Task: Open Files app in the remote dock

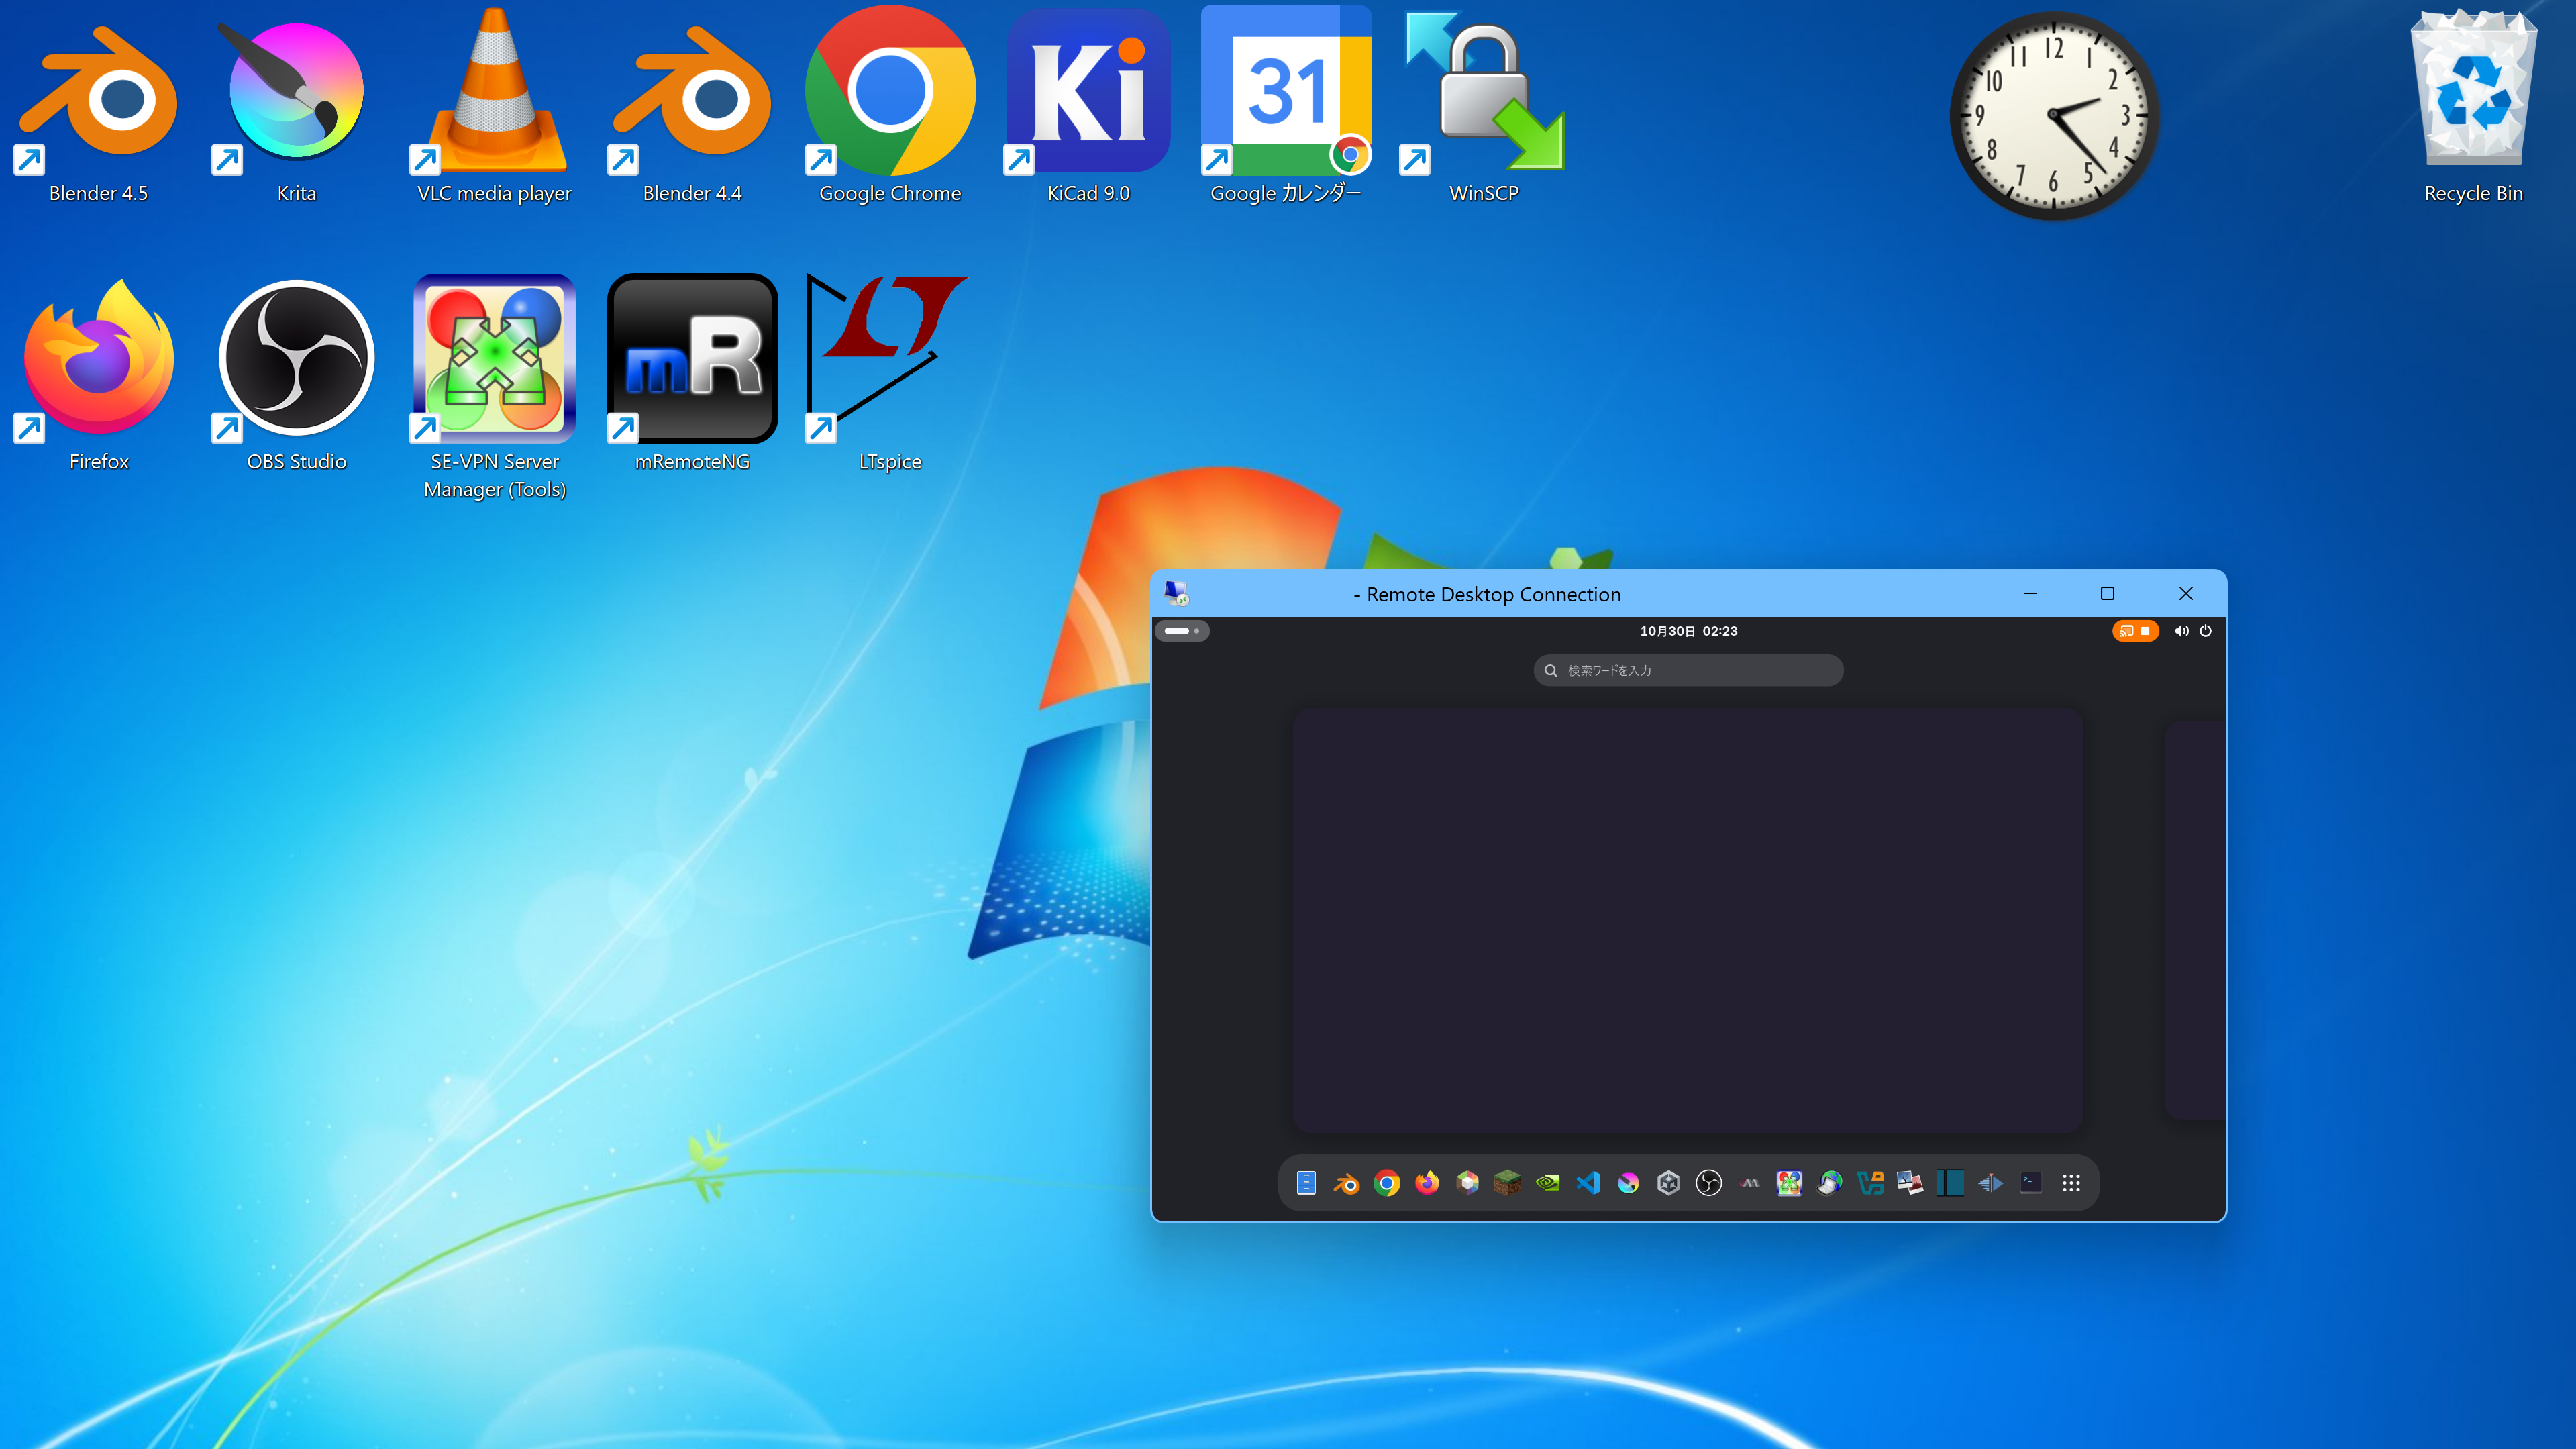Action: 1306,1183
